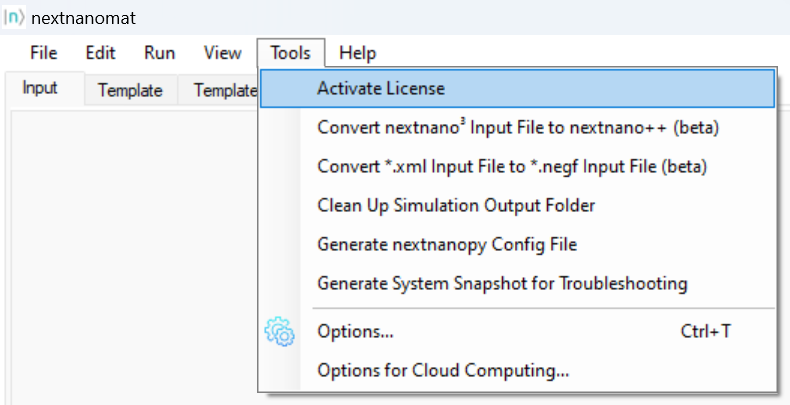Screen dimensions: 790x405
Task: Convert nextnano³ input file to nextnano++
Action: 518,128
